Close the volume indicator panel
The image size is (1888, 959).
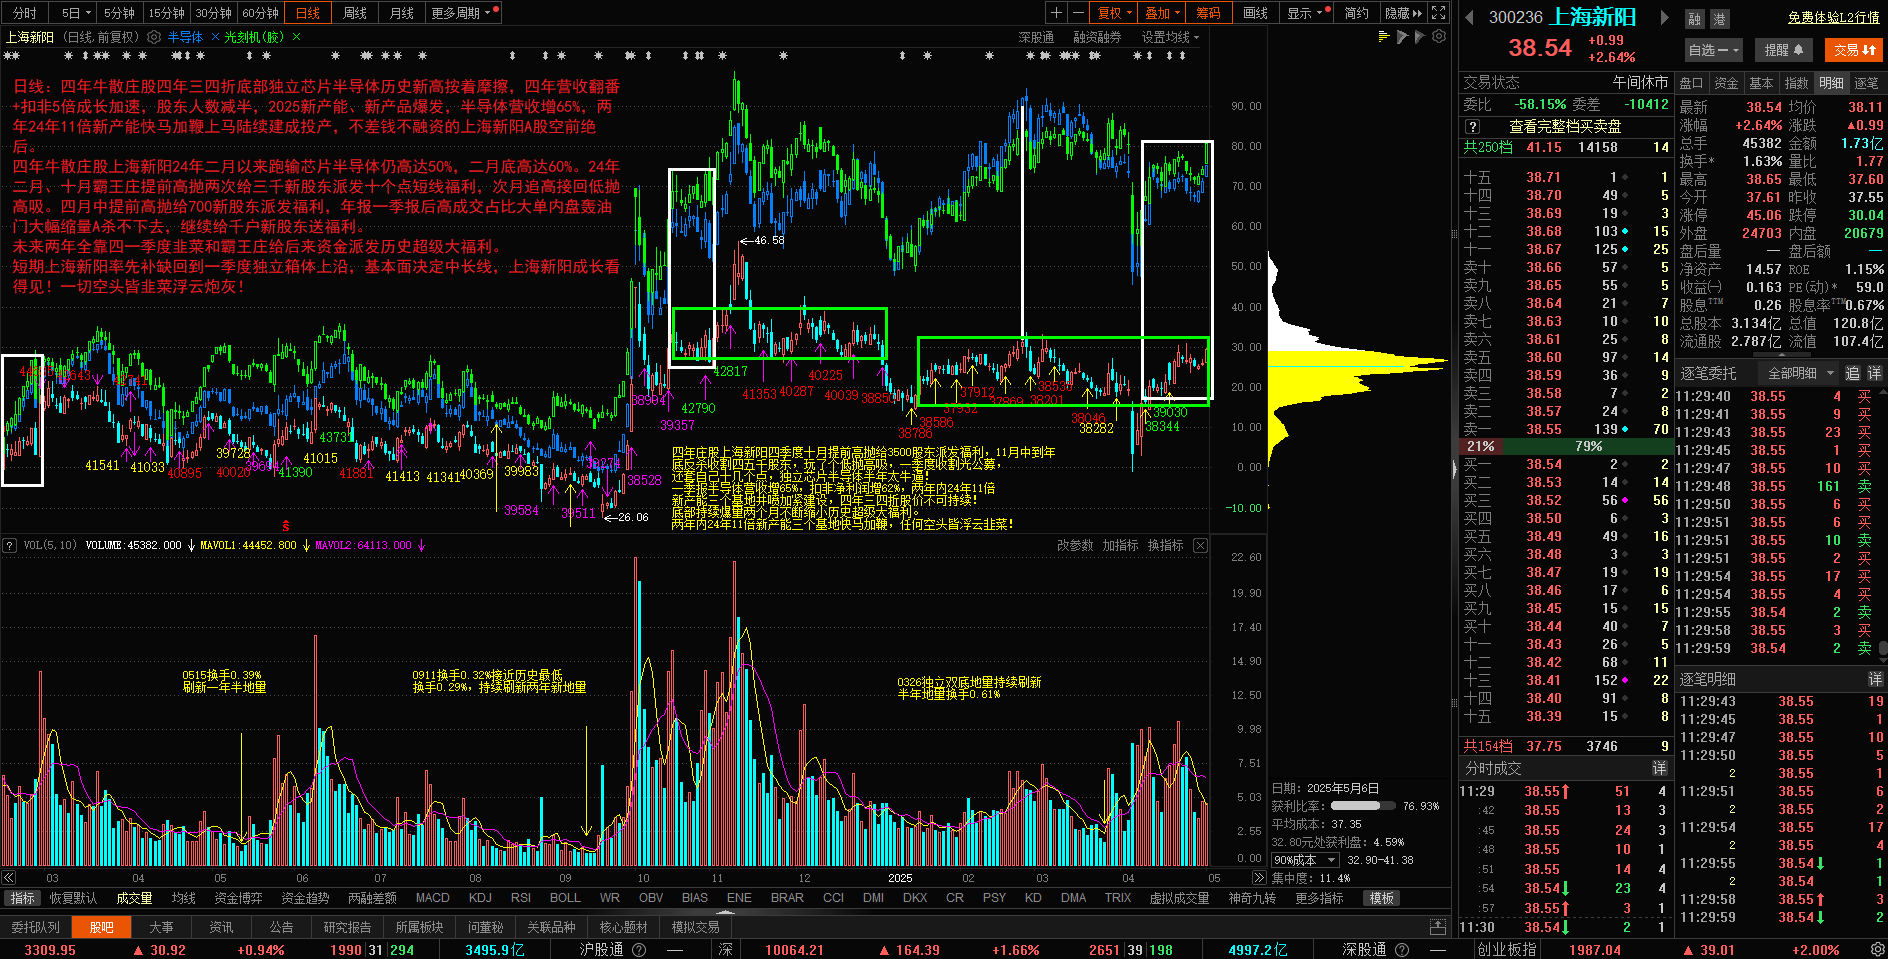pyautogui.click(x=1200, y=545)
